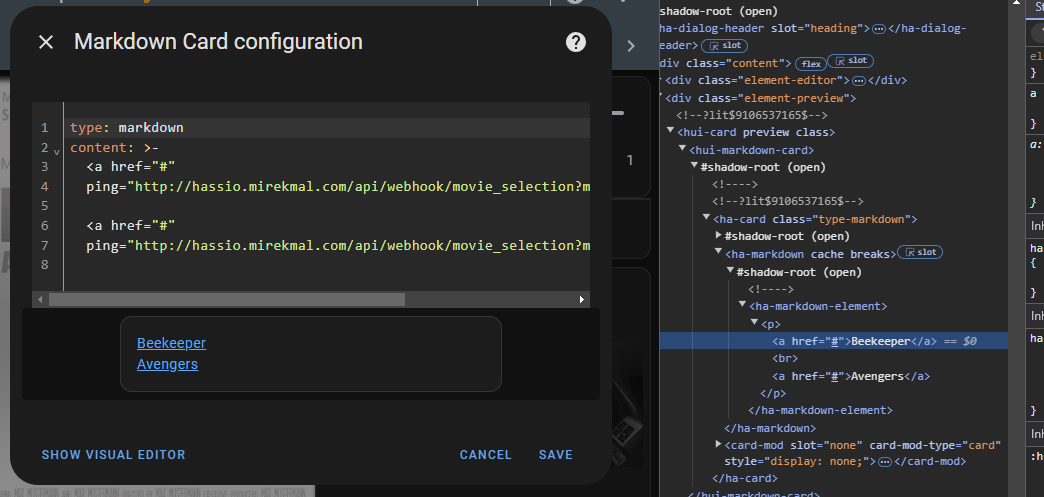Expand the card-mod element node

pos(718,444)
